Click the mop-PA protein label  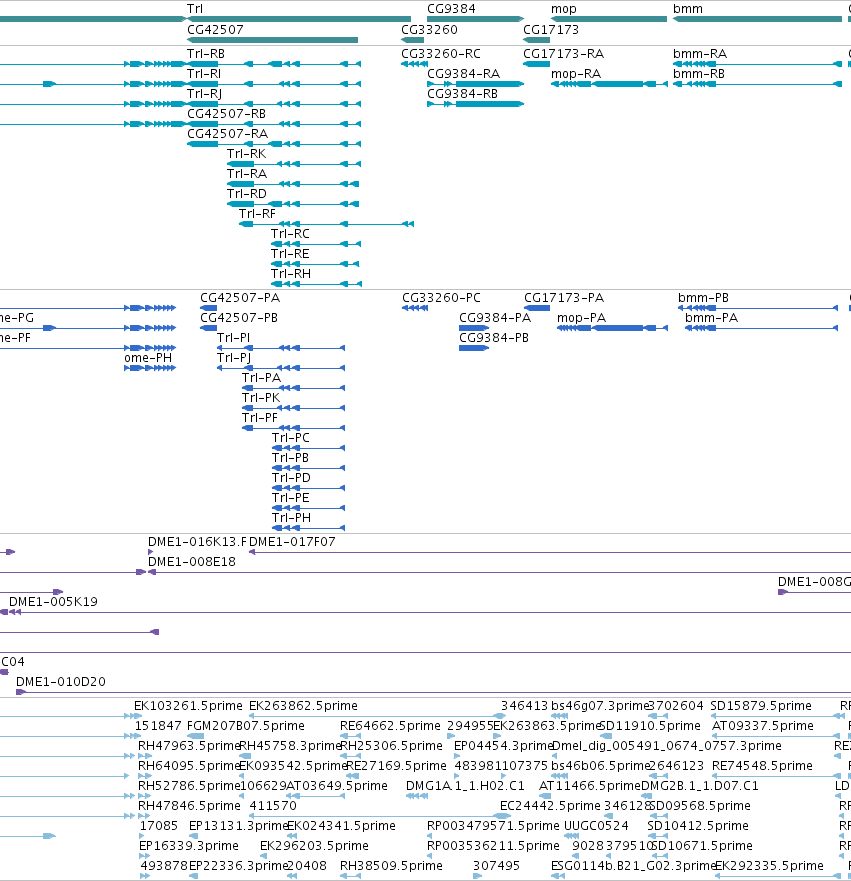[x=581, y=318]
